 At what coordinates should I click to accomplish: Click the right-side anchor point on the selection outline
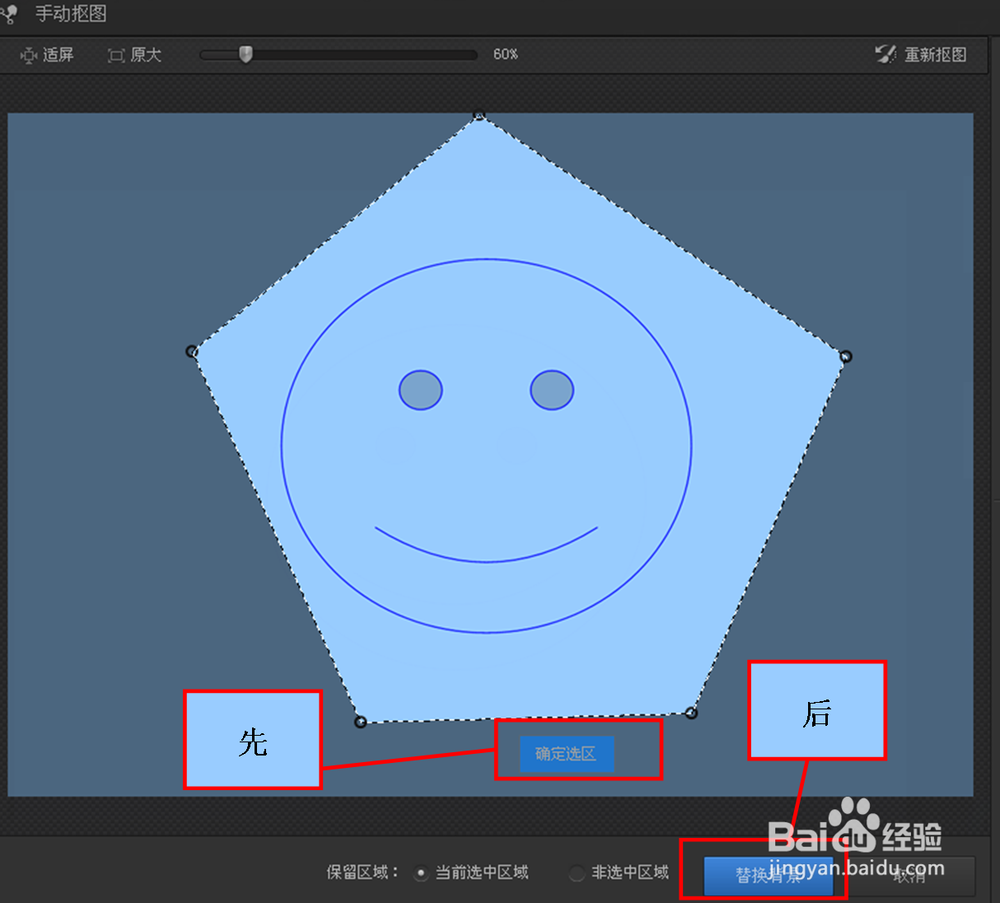845,355
